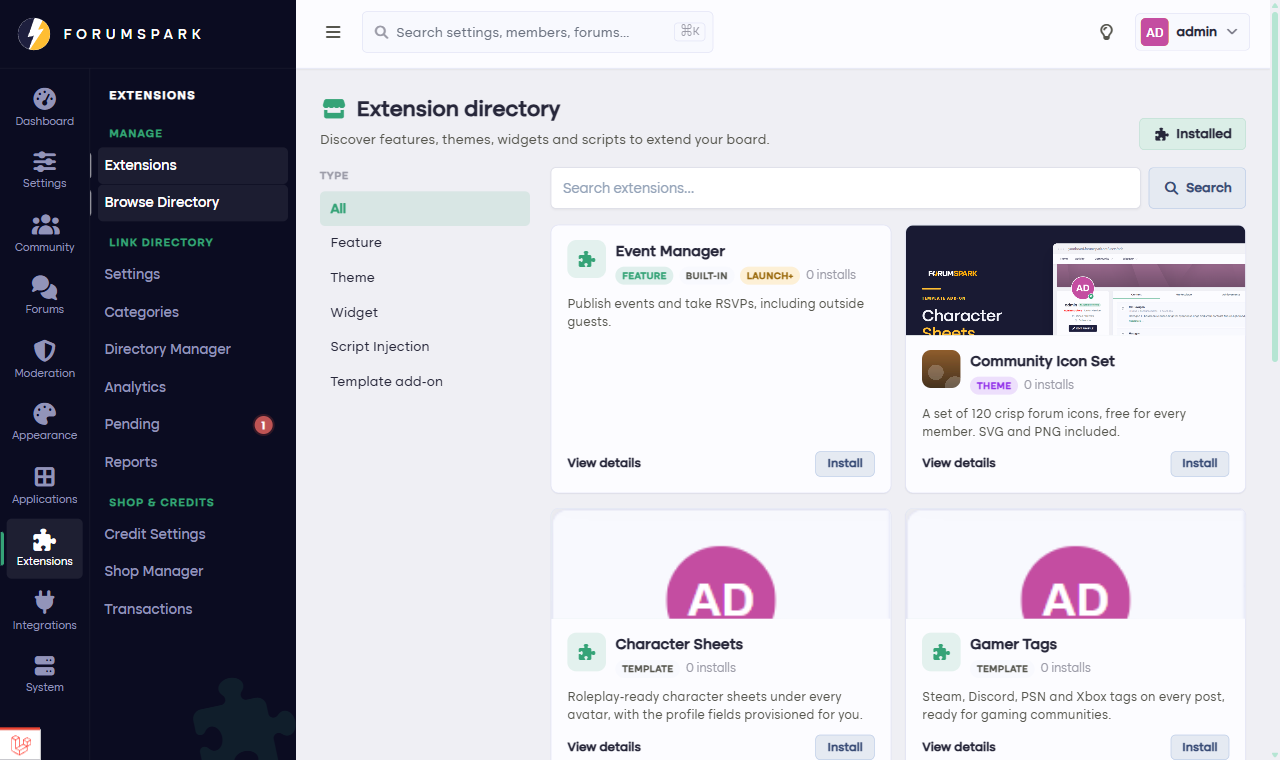Viewport: 1280px width, 760px height.
Task: Open the Applications grid icon
Action: [45, 476]
